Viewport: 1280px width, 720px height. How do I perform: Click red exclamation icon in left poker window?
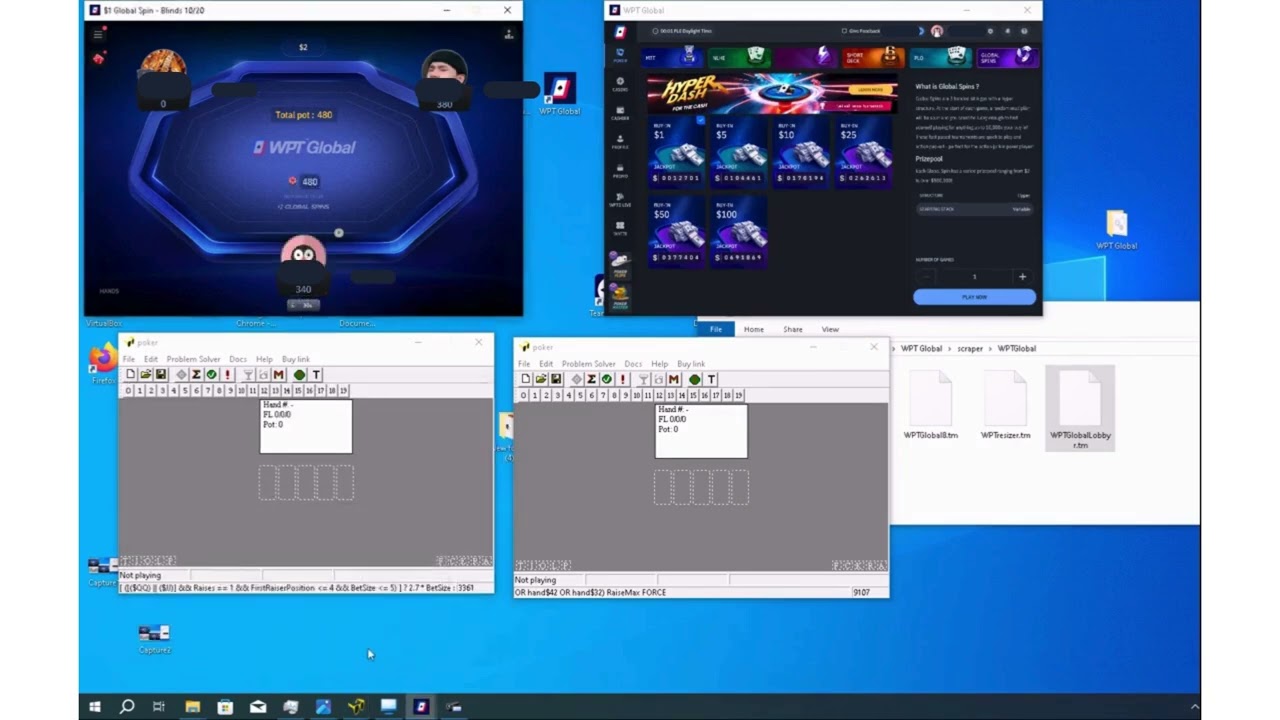tap(228, 375)
